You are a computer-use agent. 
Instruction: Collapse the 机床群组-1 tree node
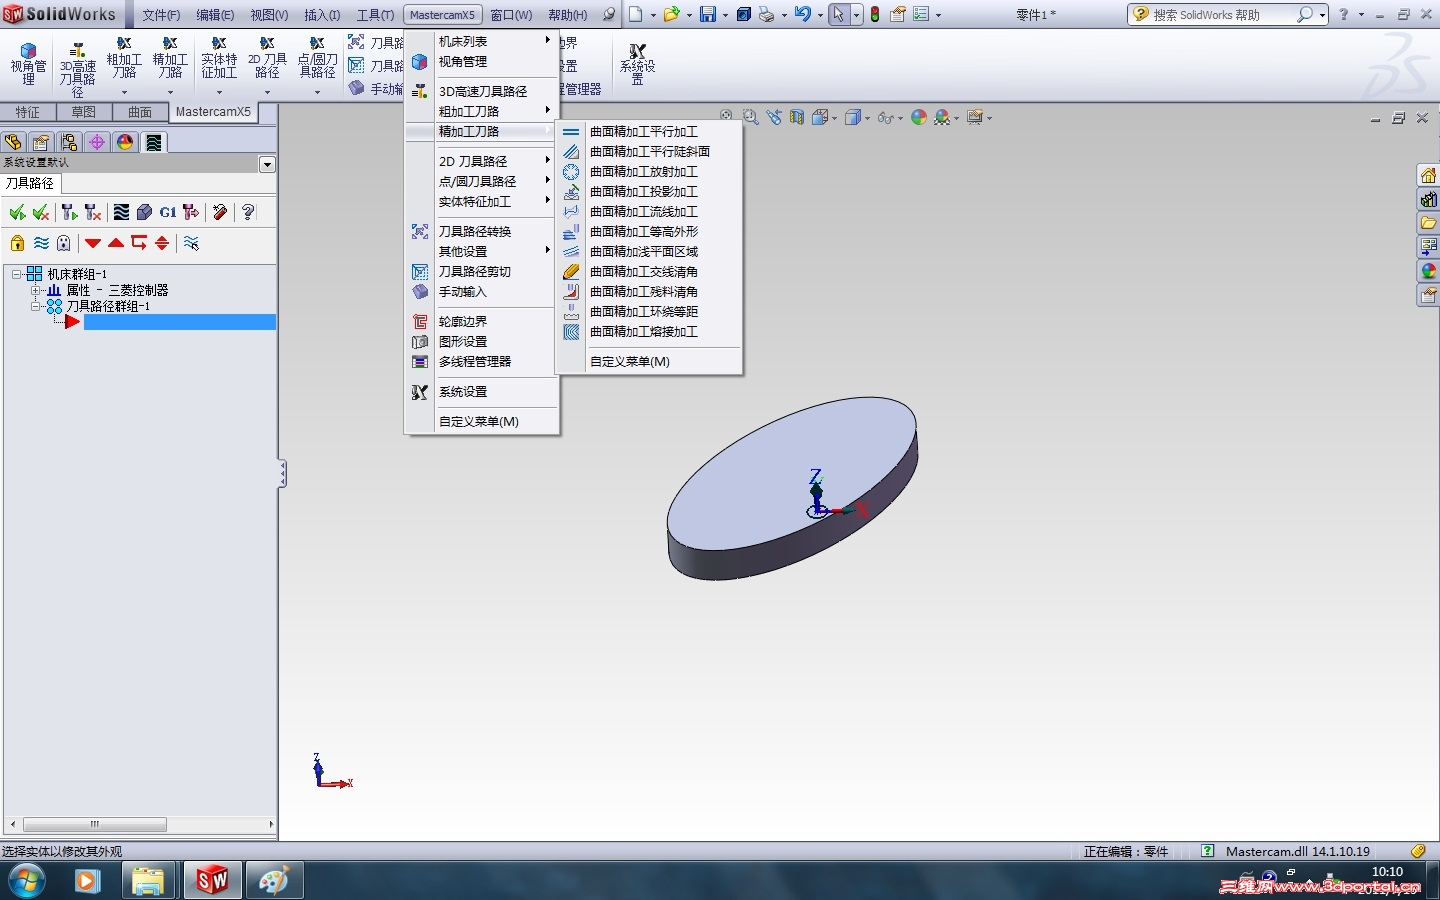(17, 274)
